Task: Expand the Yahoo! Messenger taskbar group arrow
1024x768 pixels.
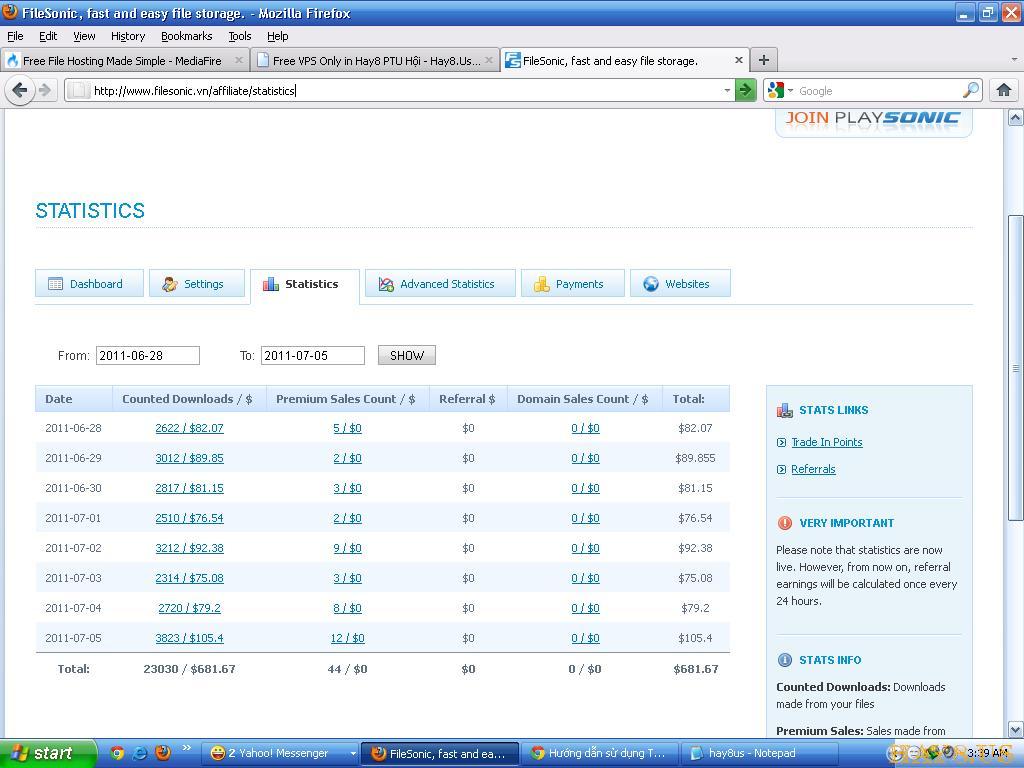Action: (353, 753)
